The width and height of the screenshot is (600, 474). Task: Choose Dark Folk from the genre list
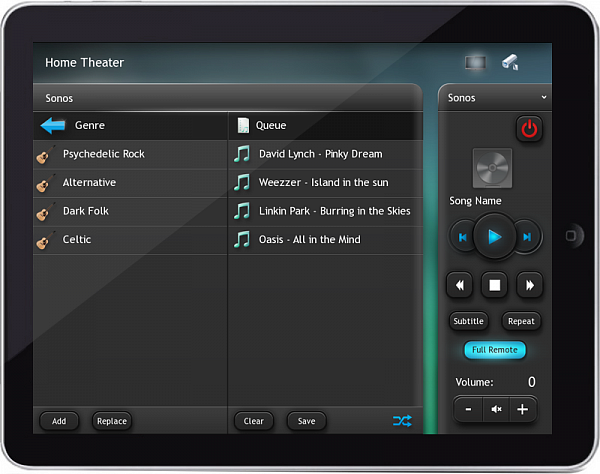coord(86,211)
